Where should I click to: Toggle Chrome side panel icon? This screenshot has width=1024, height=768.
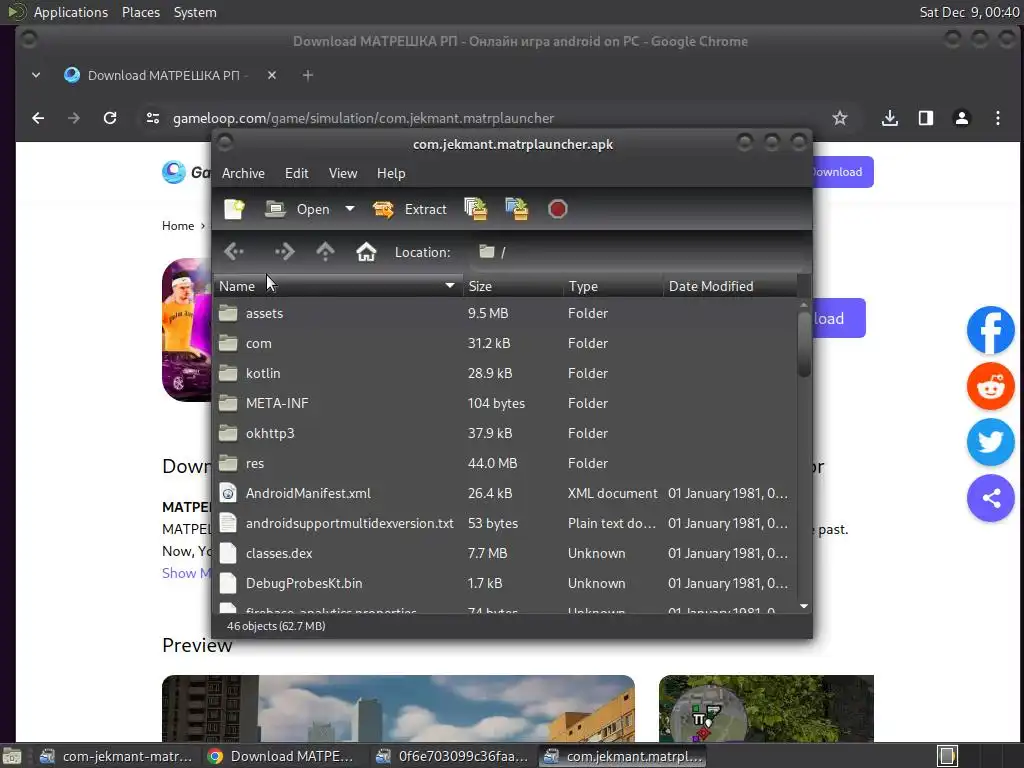(x=925, y=118)
